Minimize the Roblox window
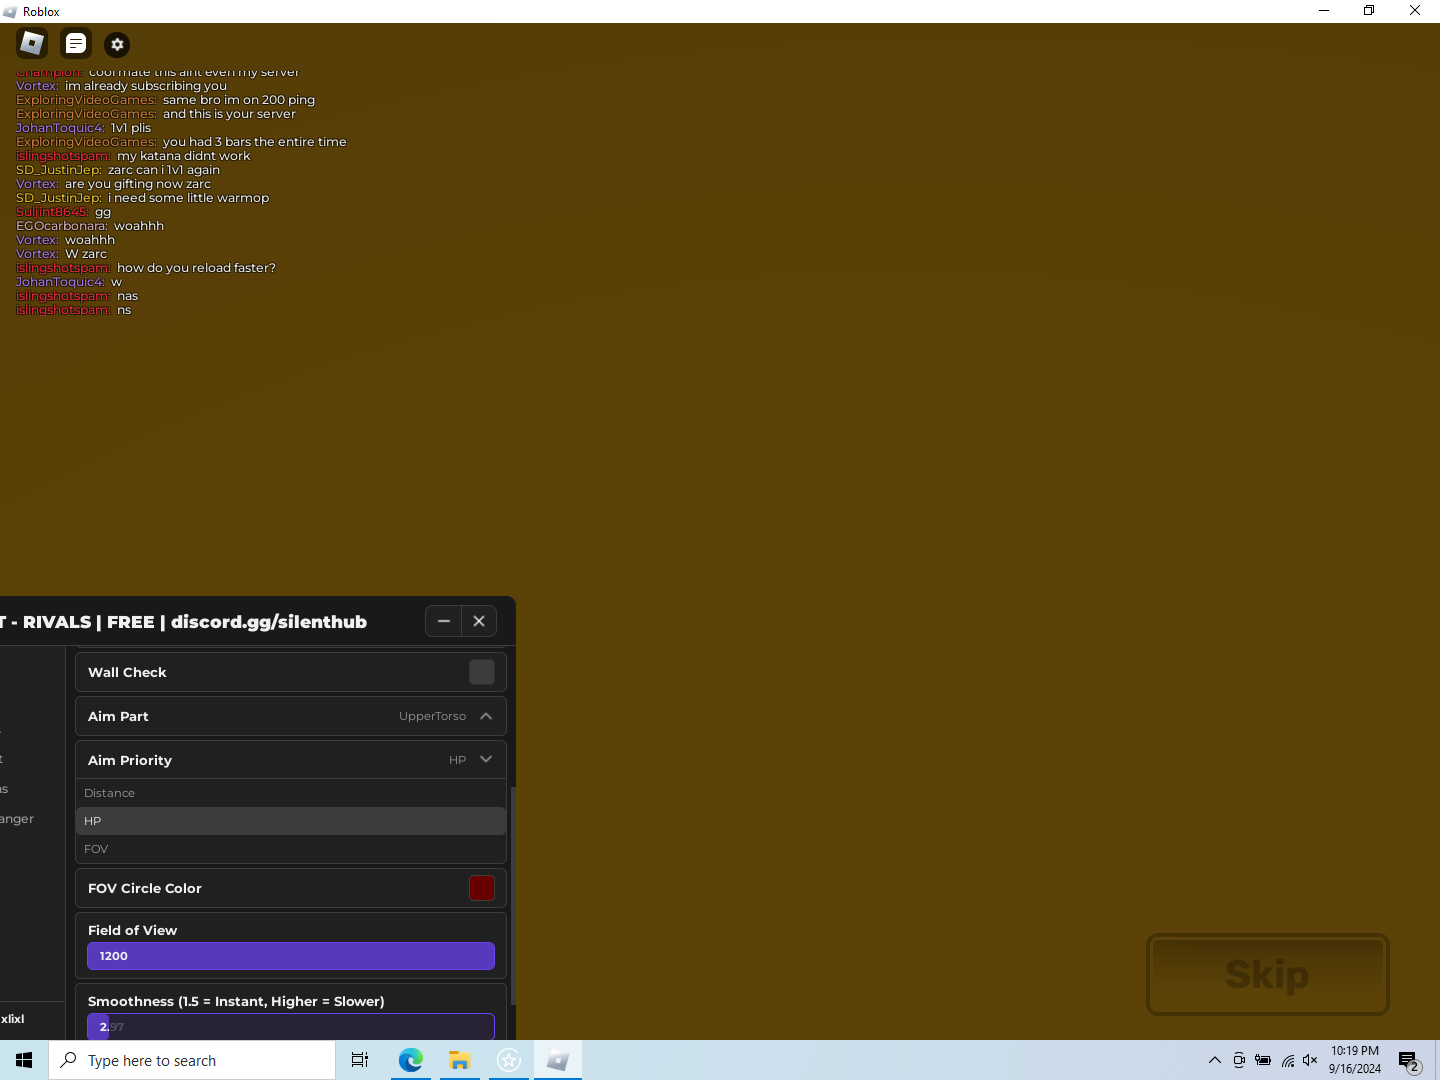This screenshot has width=1440, height=1080. [1324, 11]
